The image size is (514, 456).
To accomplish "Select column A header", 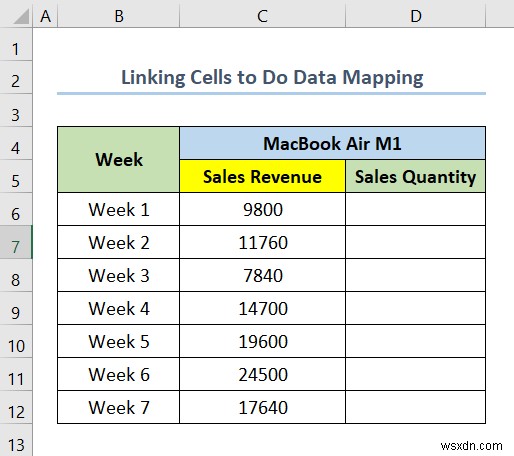I will click(x=45, y=16).
